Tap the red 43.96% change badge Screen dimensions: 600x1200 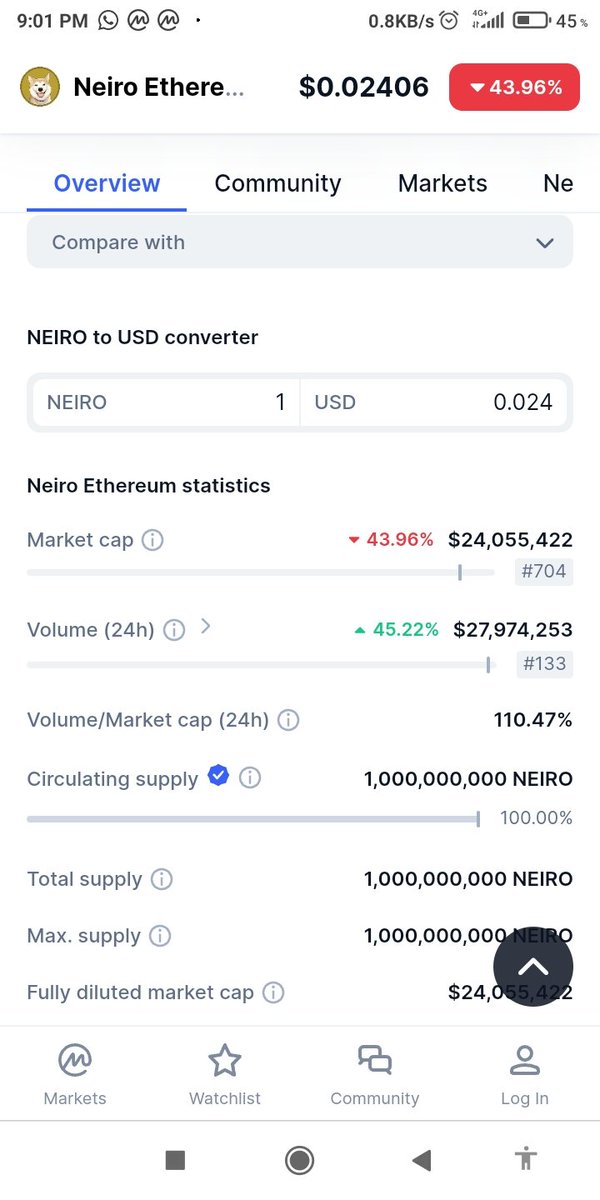516,87
